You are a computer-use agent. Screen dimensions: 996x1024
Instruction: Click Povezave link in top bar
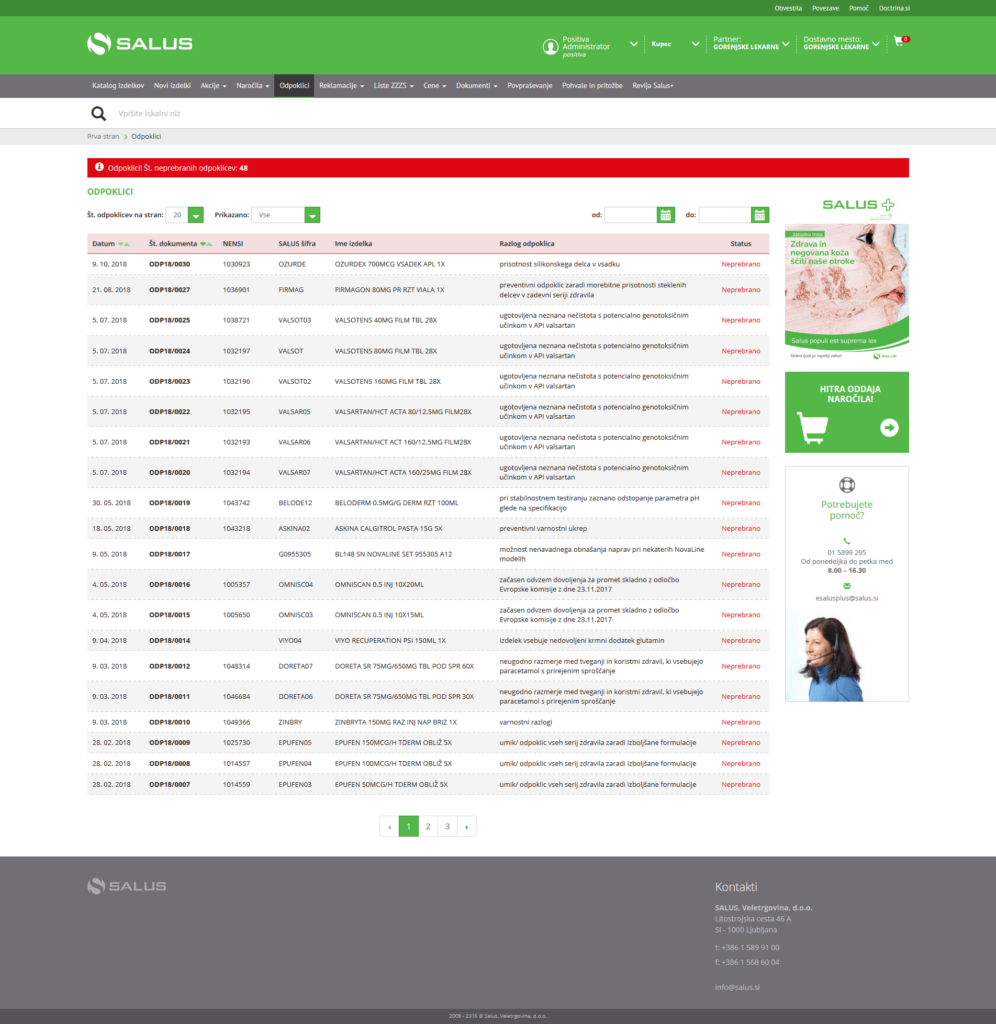point(826,8)
